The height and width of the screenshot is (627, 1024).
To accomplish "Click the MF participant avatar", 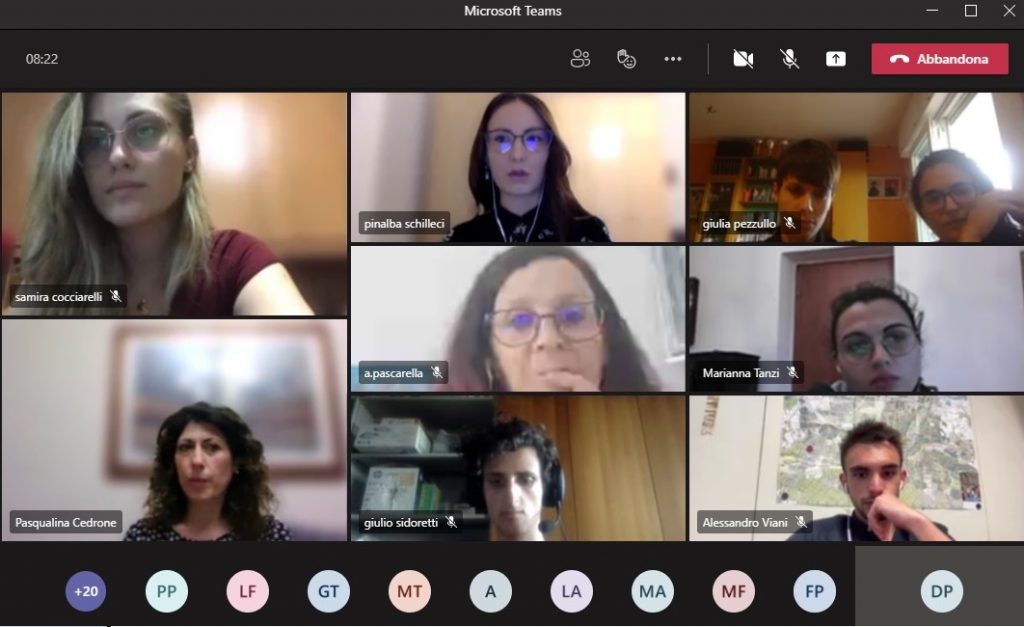I will [733, 591].
